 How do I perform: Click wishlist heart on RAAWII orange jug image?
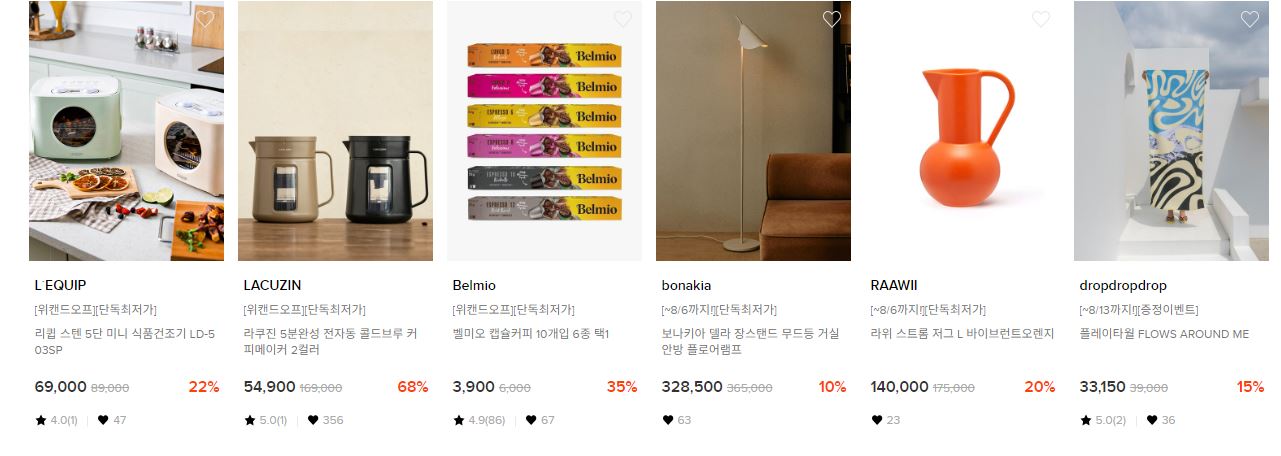pos(1040,19)
